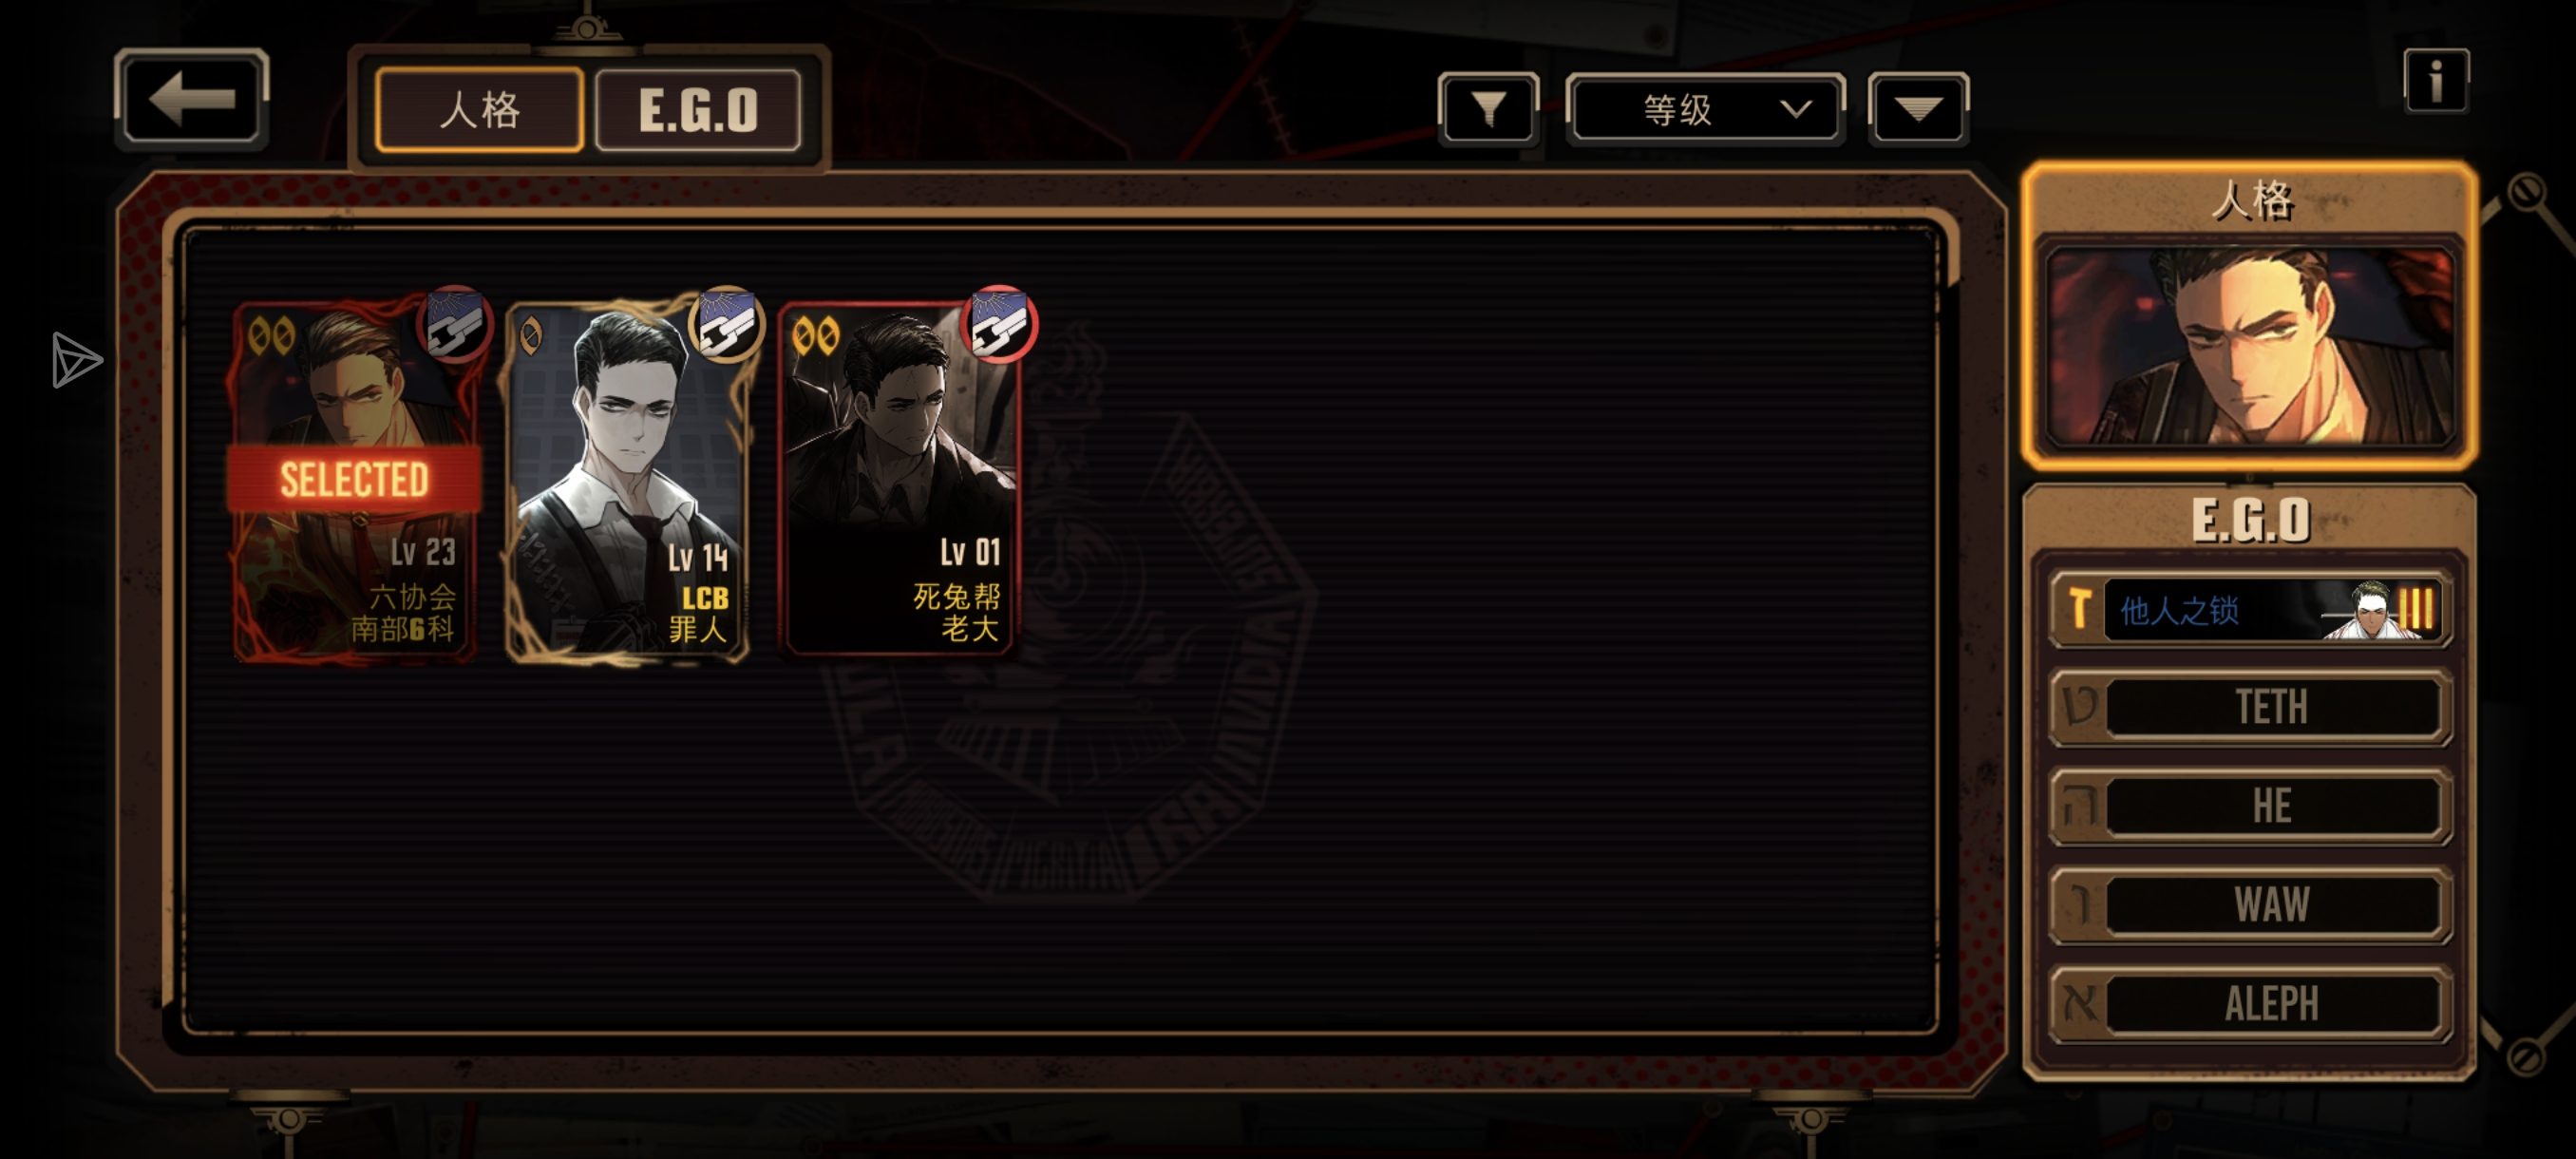Select the Lv 01 死兔帮老大 identity card

click(898, 480)
